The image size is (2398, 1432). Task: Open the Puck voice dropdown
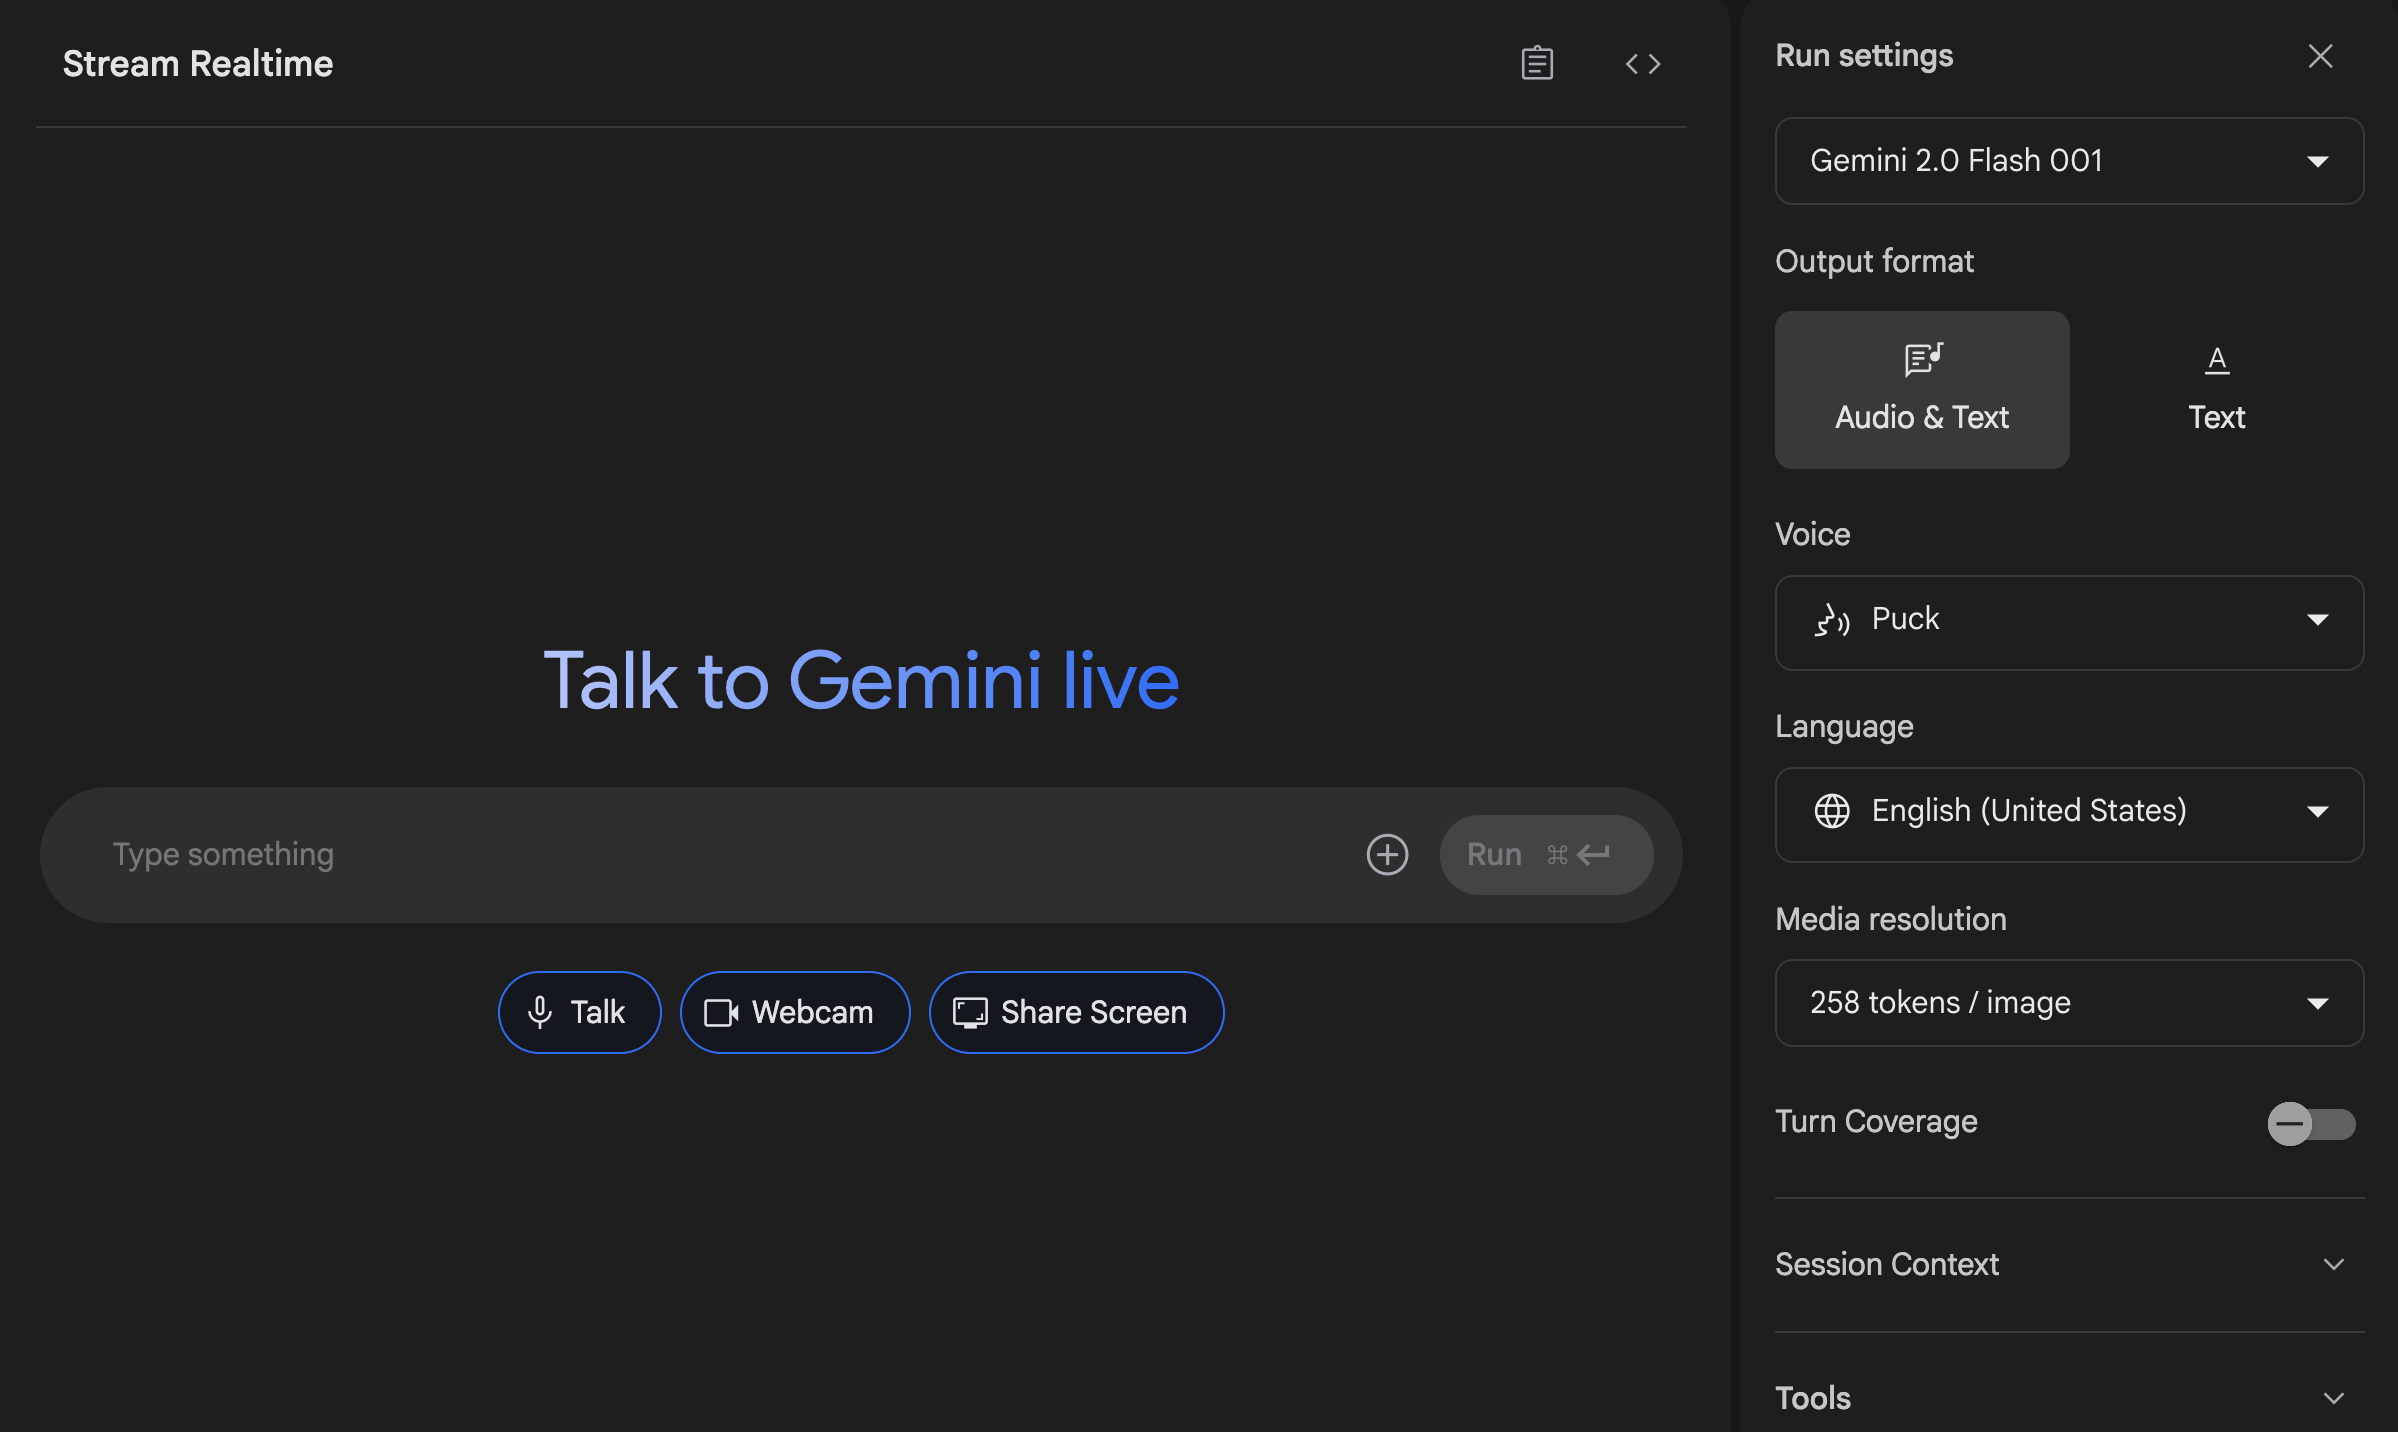[x=2069, y=622]
